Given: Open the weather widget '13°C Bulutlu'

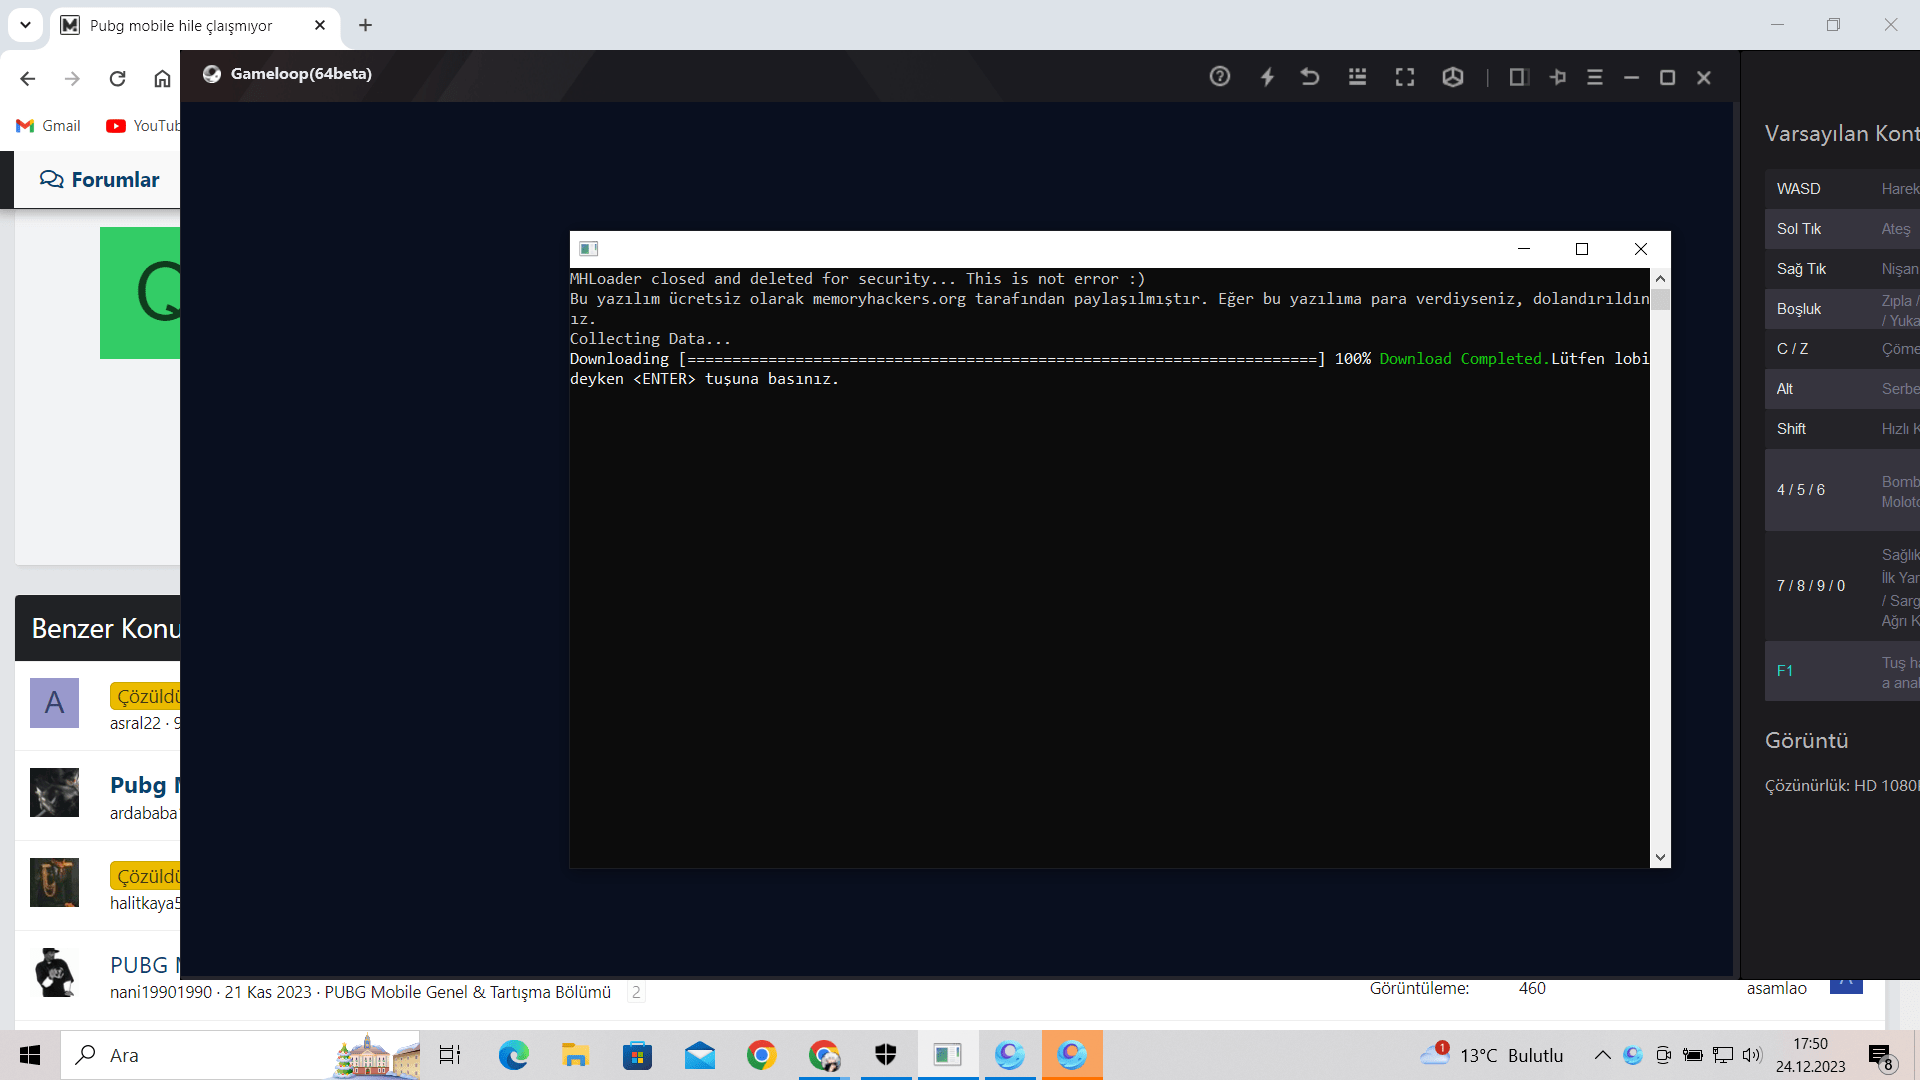Looking at the screenshot, I should (1492, 1055).
